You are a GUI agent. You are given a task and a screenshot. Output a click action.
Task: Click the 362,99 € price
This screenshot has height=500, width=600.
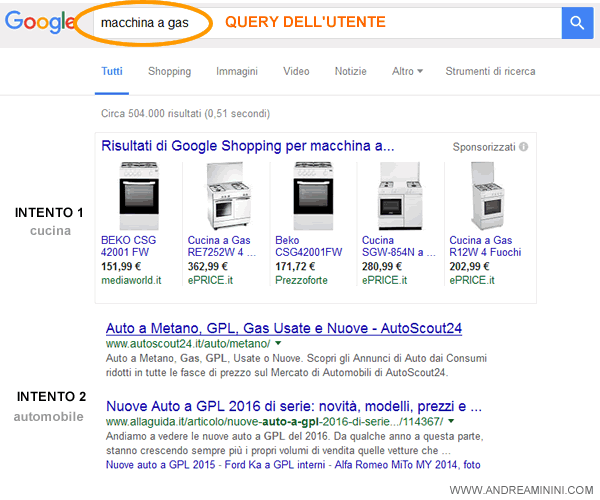[208, 266]
